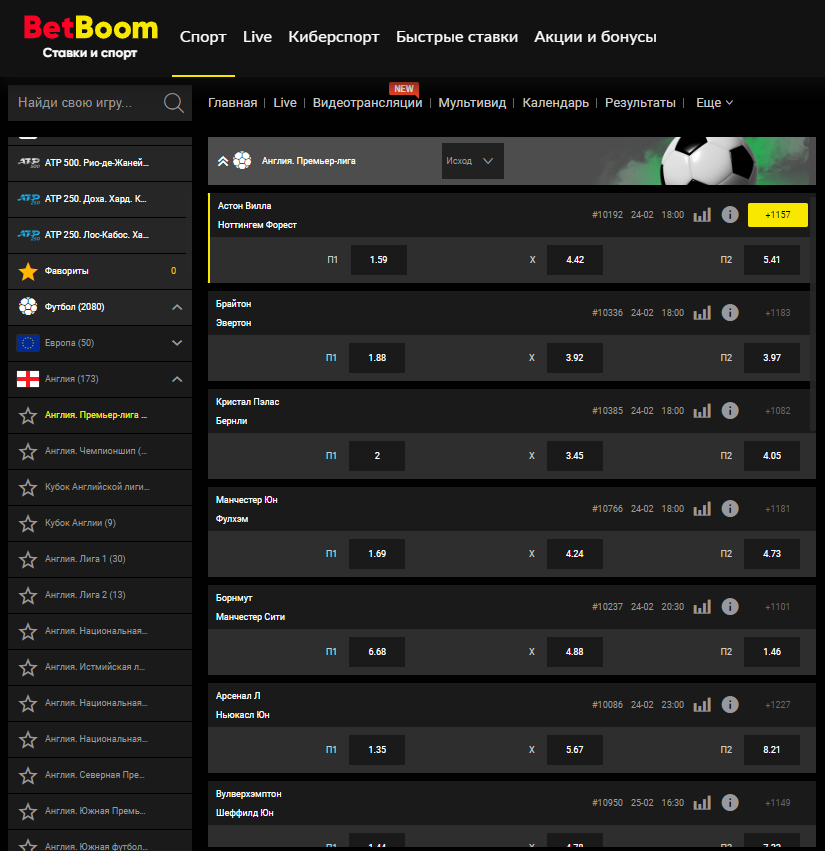The image size is (825, 851).
Task: Collapse league with double-chevron icon
Action: click(x=223, y=161)
